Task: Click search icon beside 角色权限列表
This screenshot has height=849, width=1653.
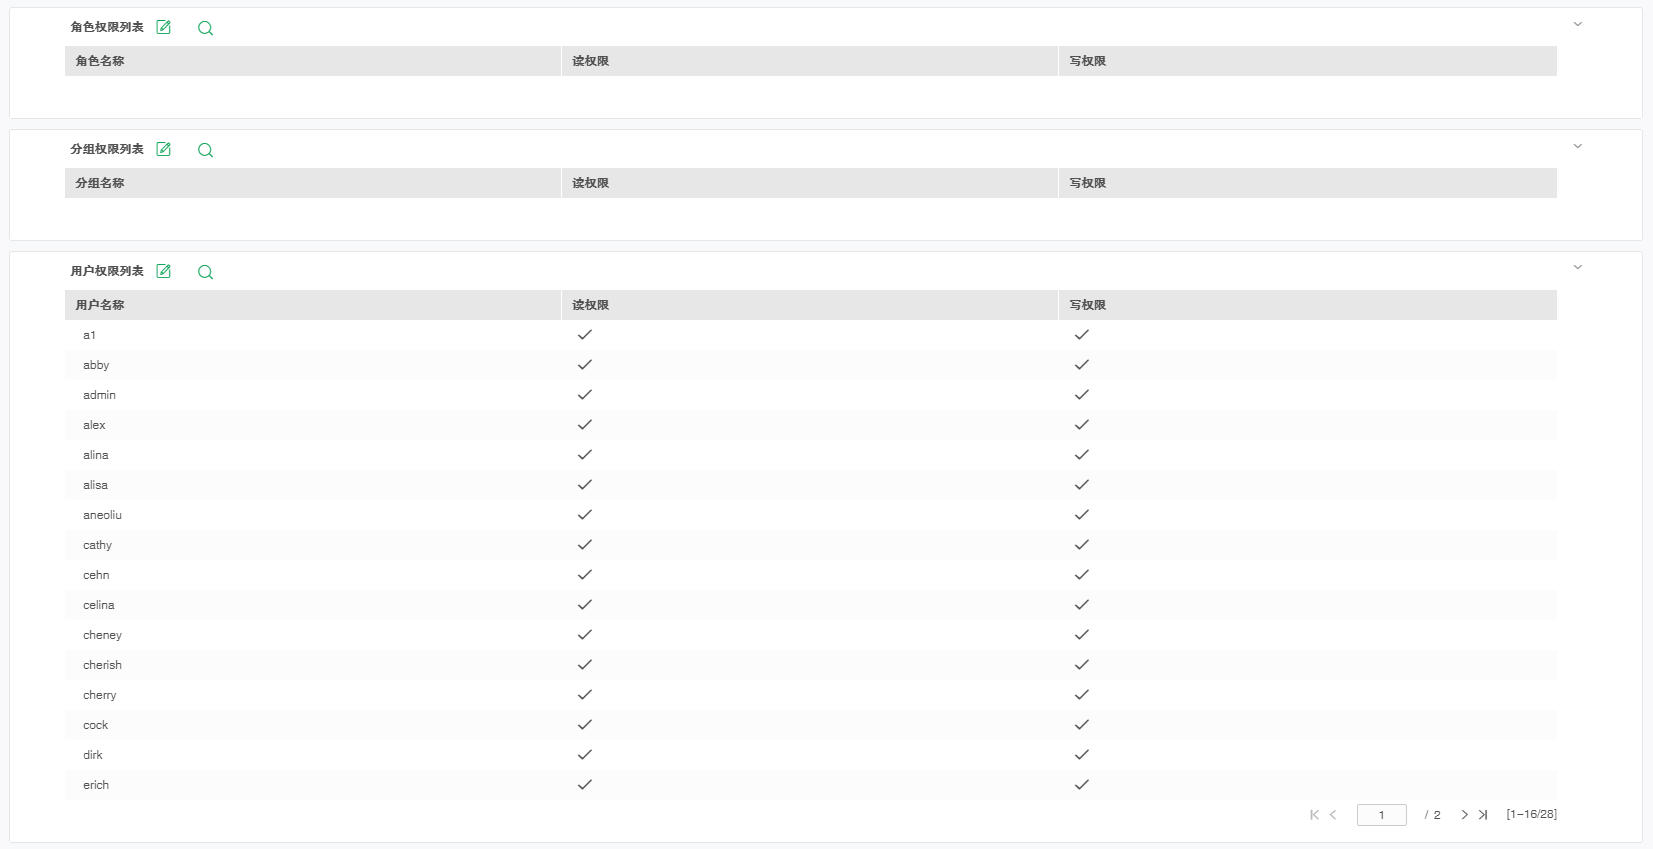Action: [x=205, y=28]
